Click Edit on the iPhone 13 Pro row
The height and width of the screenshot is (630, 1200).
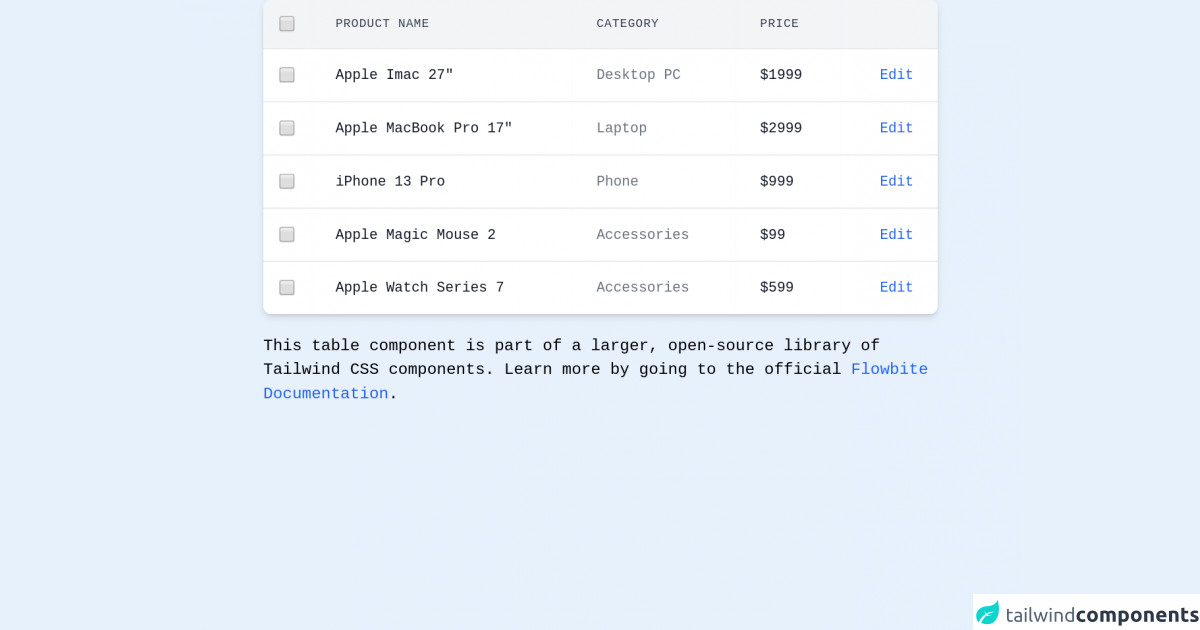[896, 181]
